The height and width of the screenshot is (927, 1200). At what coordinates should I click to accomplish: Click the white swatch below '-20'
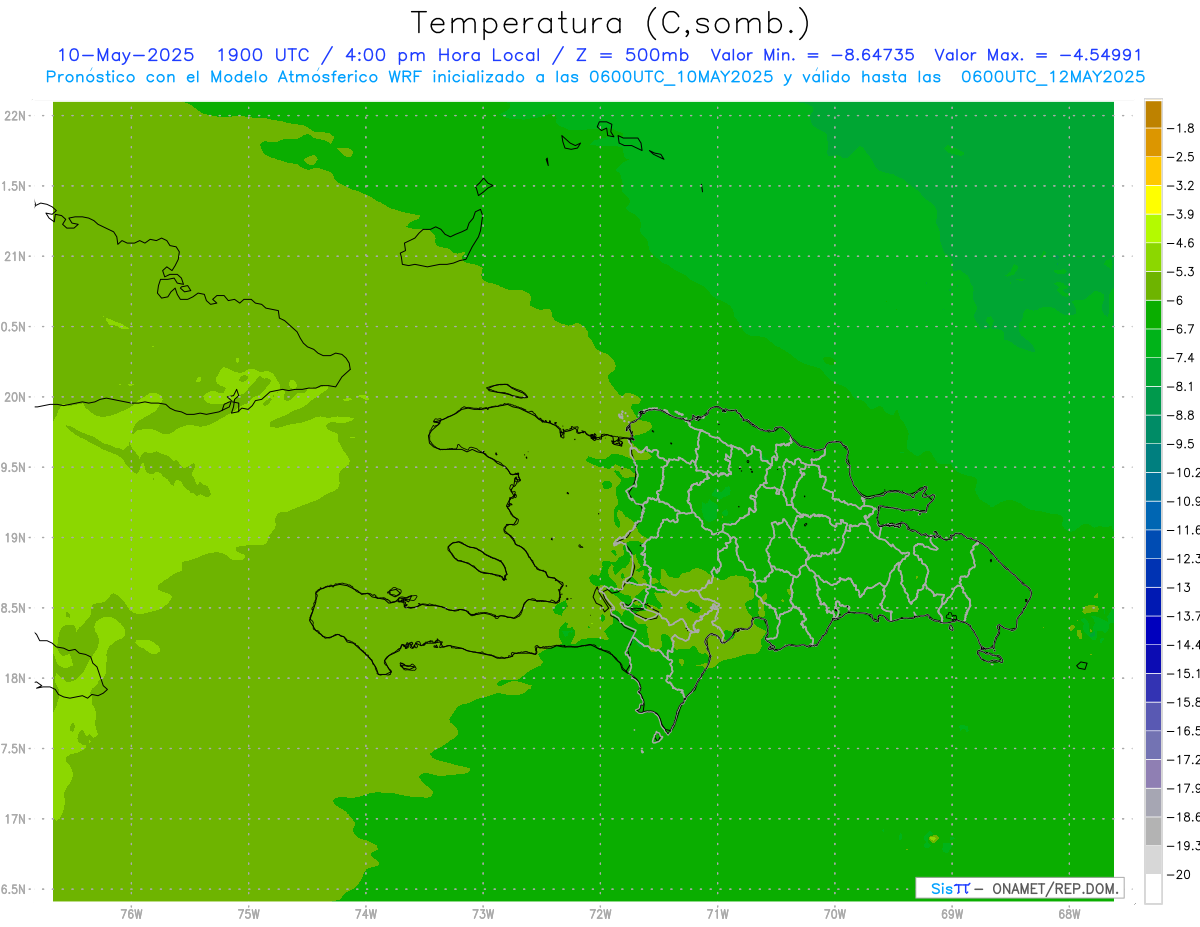tap(1153, 889)
